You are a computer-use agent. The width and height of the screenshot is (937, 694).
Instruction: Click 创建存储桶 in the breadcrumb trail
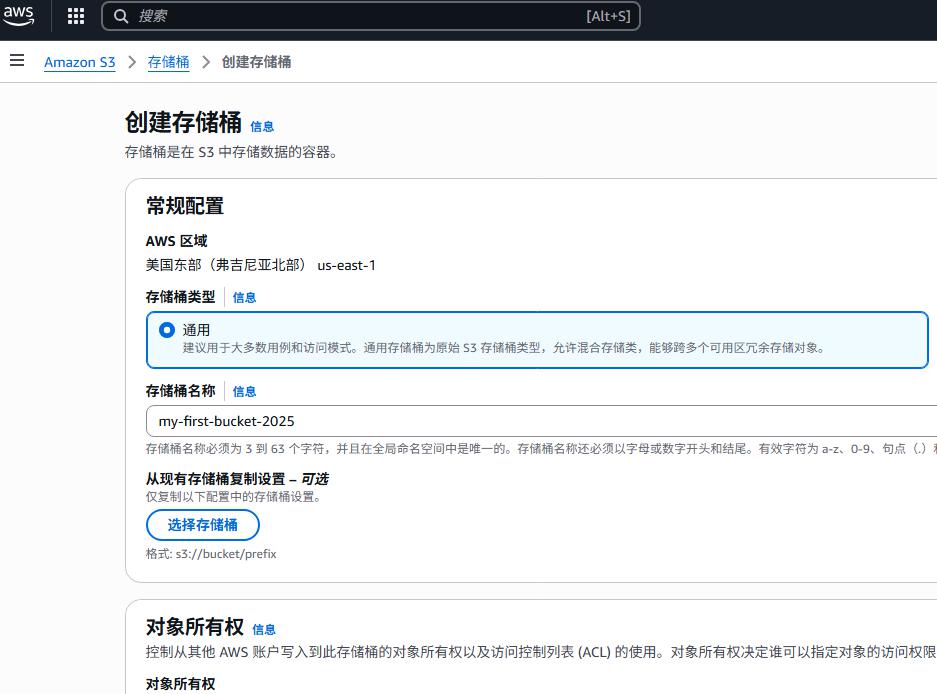pyautogui.click(x=256, y=62)
